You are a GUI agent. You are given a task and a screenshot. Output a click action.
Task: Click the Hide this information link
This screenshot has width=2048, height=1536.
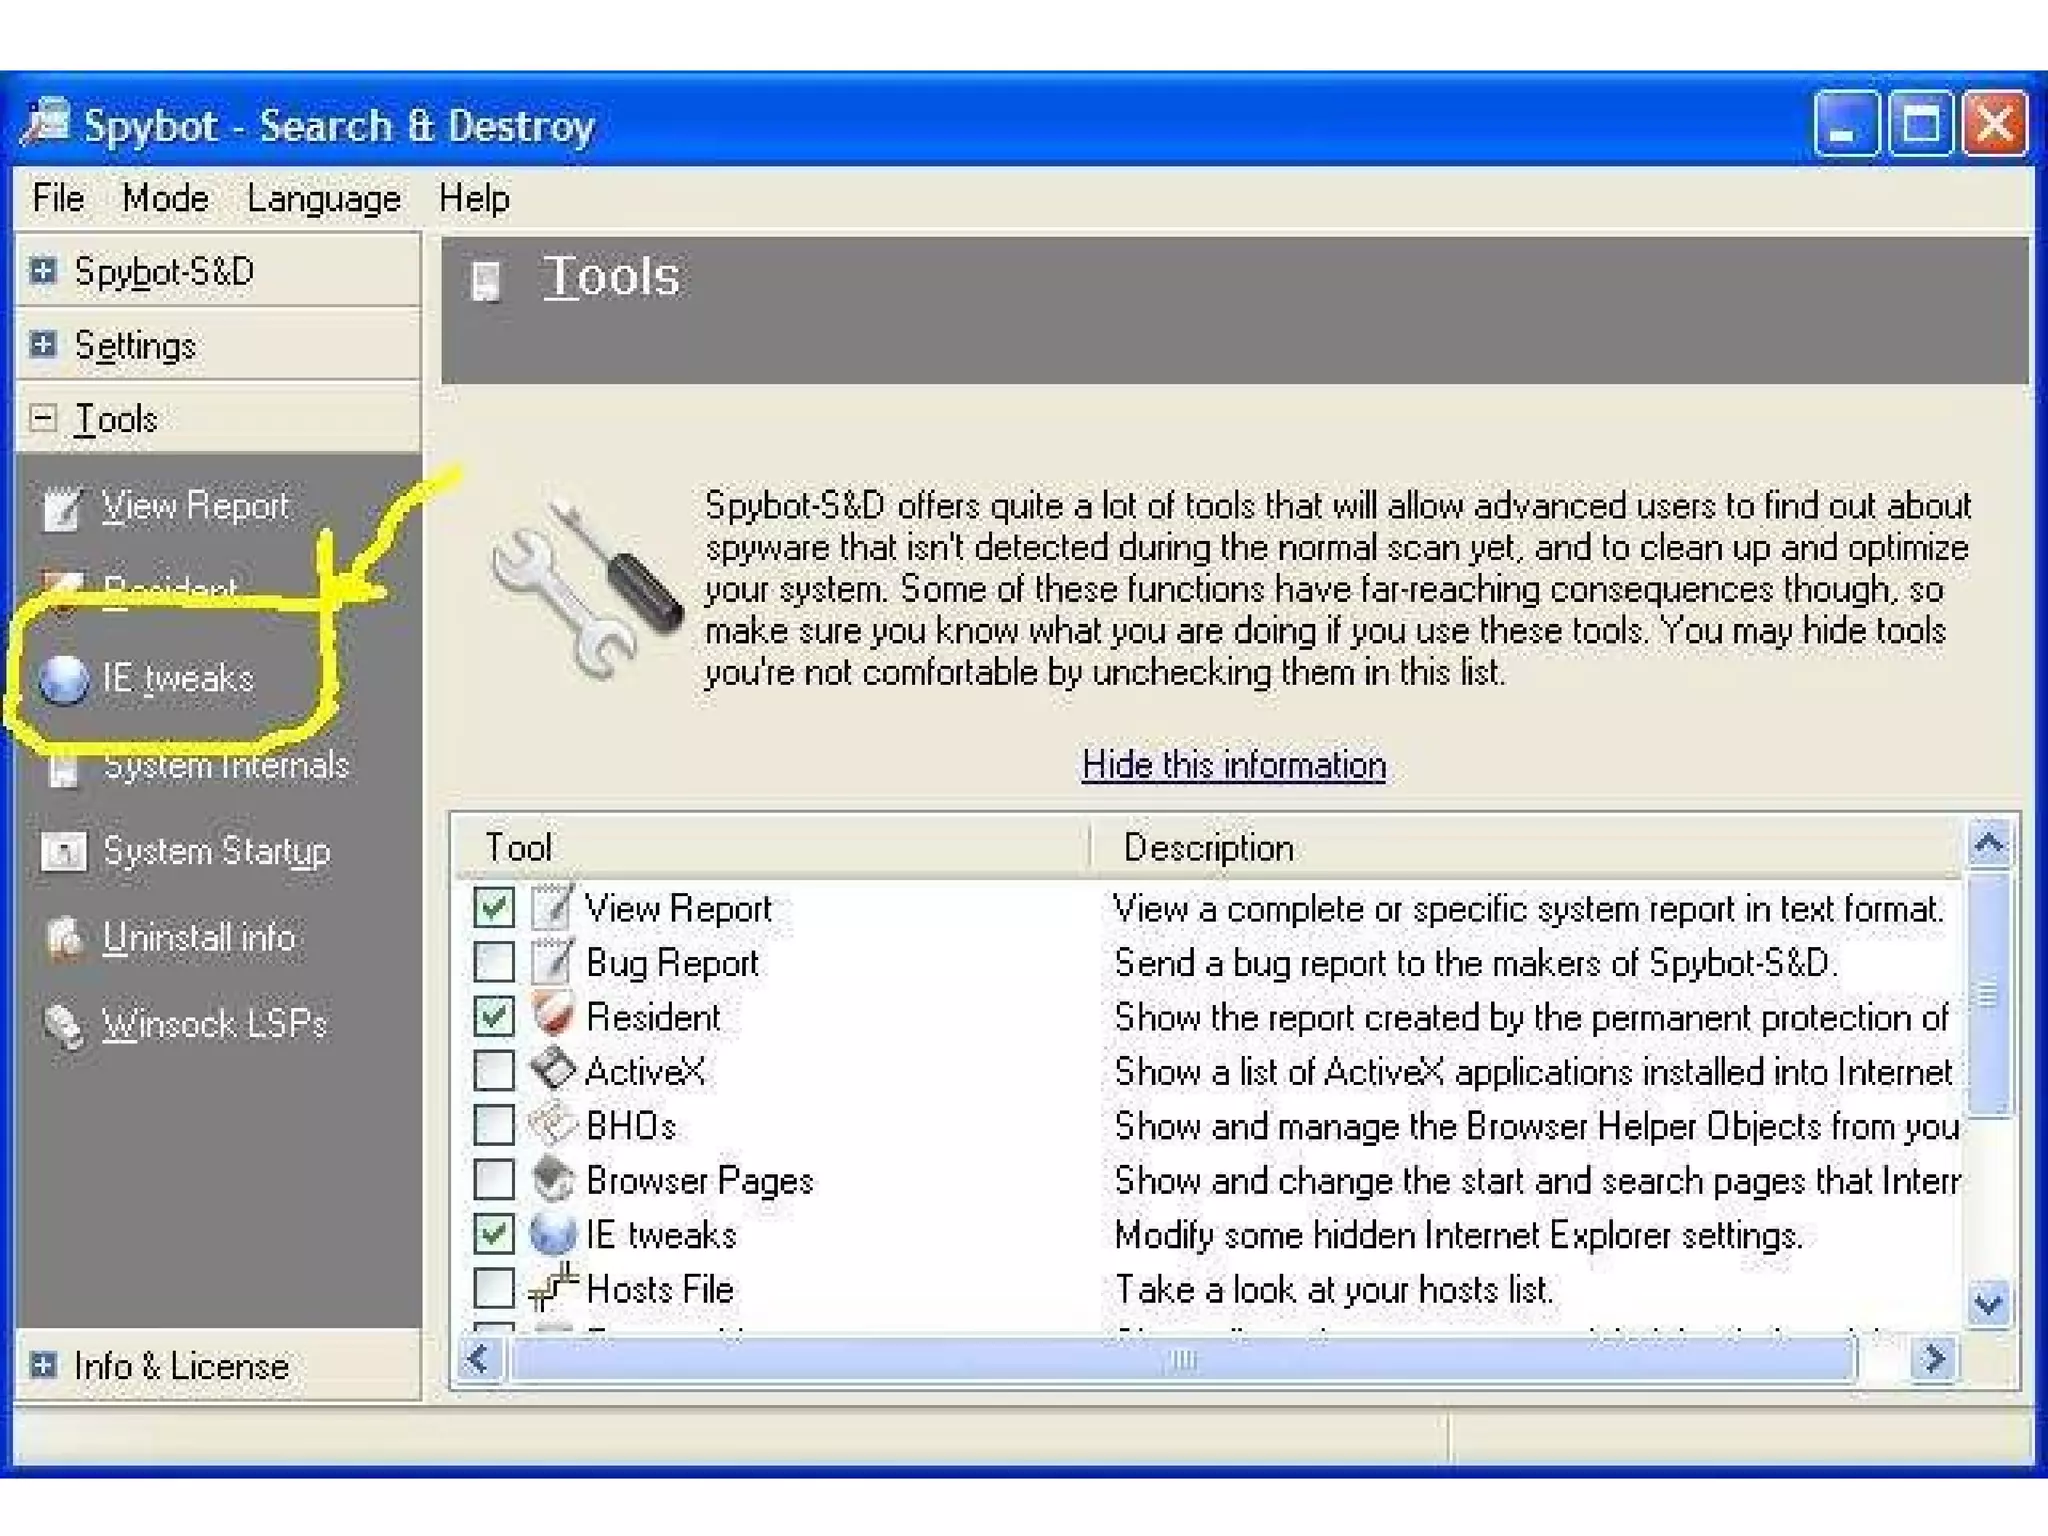1233,765
